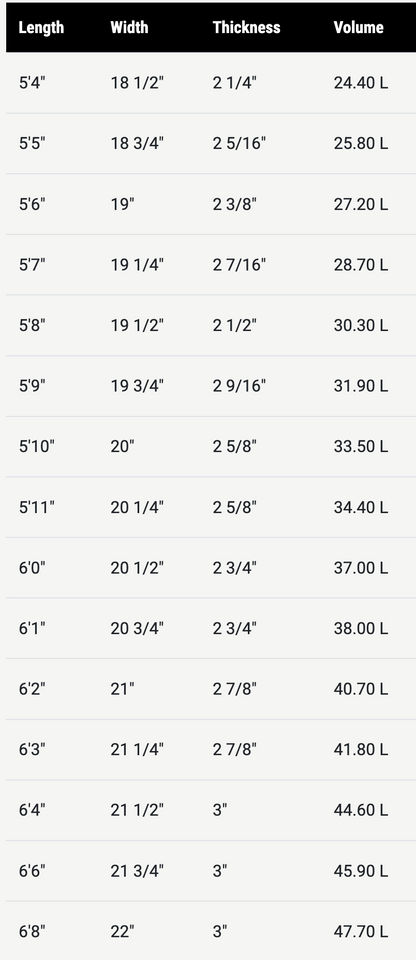Click the 2 3/8" thickness cell
The image size is (416, 960).
(235, 204)
